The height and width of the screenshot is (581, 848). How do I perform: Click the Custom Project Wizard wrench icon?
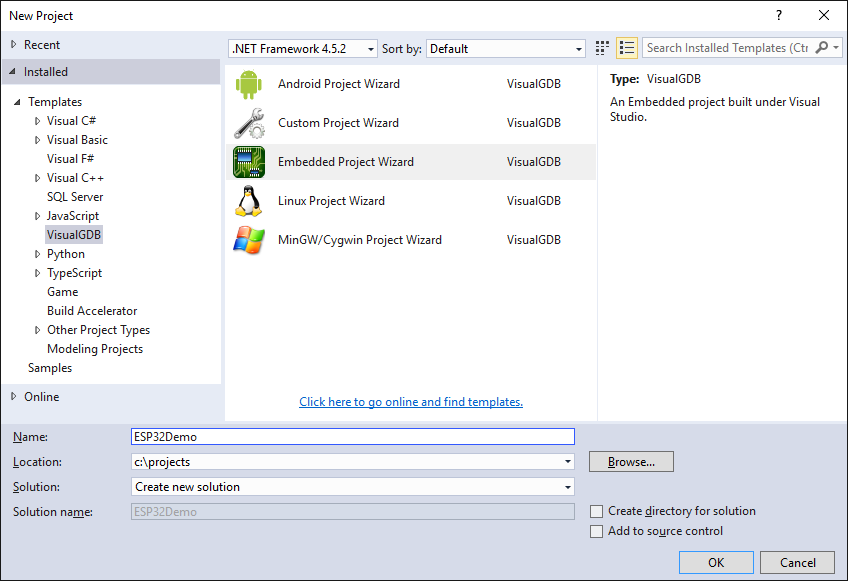tap(249, 123)
